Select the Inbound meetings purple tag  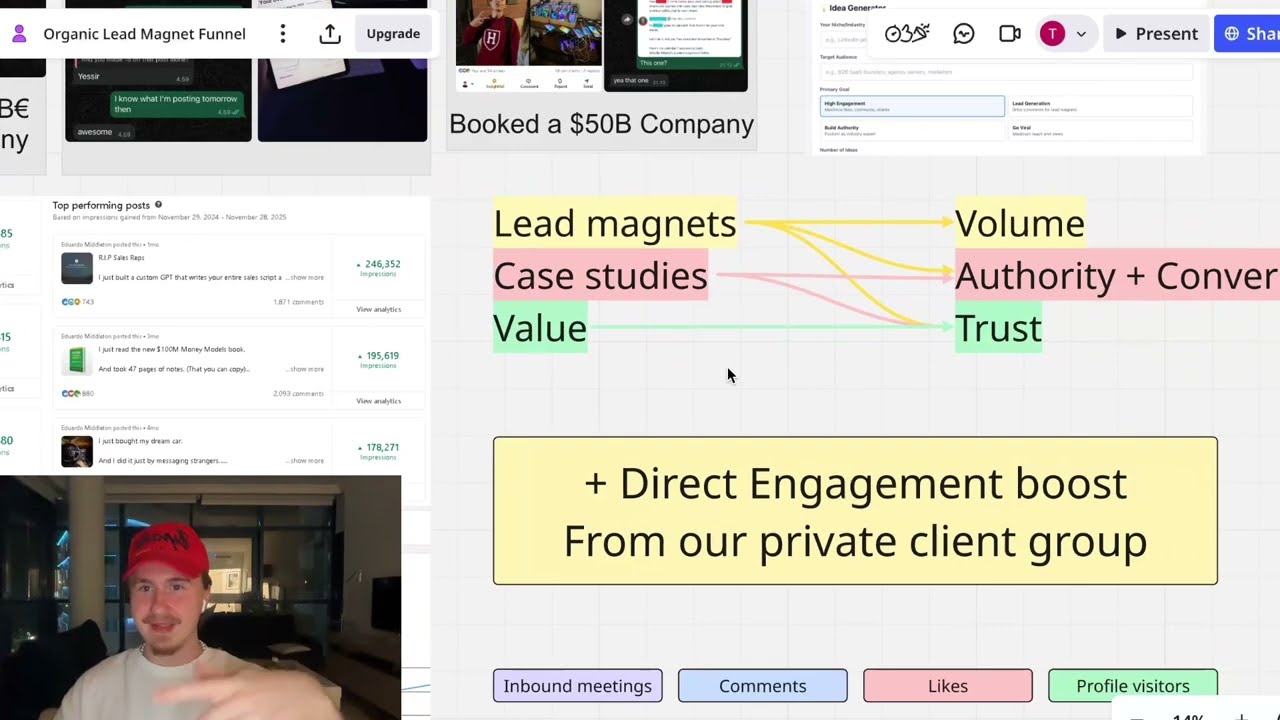coord(577,686)
